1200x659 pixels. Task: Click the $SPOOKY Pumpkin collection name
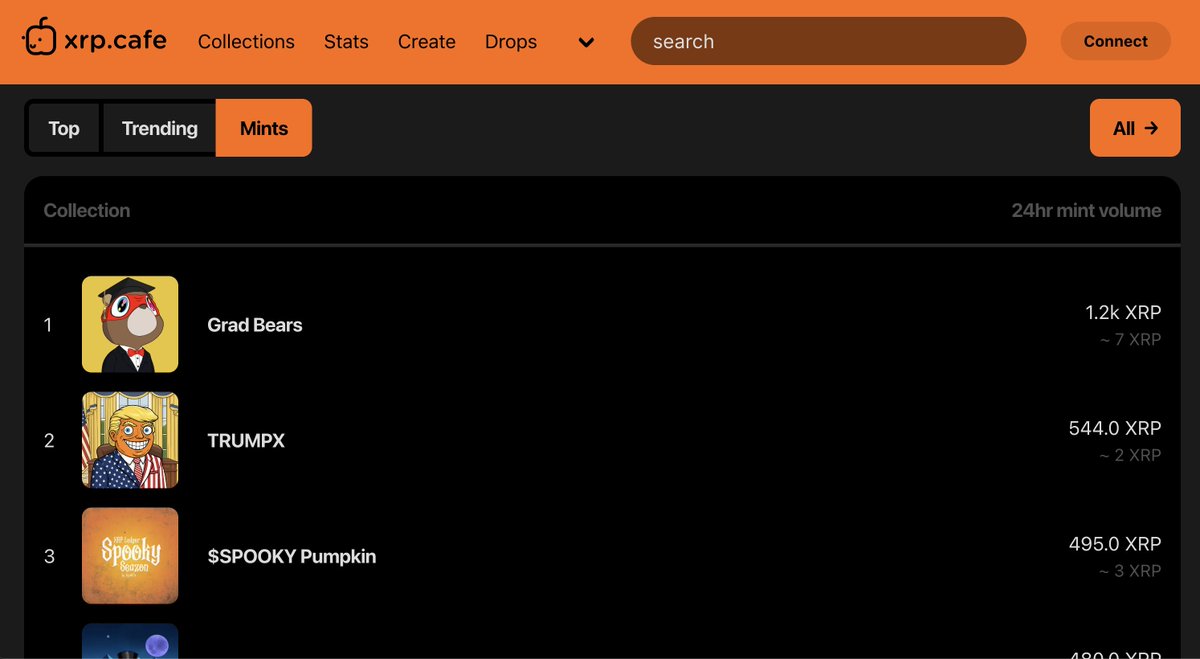pos(292,556)
